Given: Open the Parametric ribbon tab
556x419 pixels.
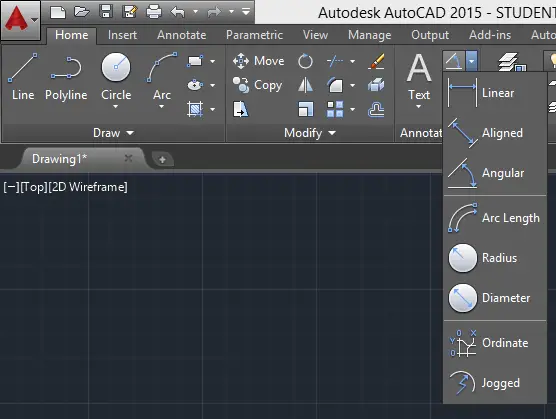Looking at the screenshot, I should 254,35.
